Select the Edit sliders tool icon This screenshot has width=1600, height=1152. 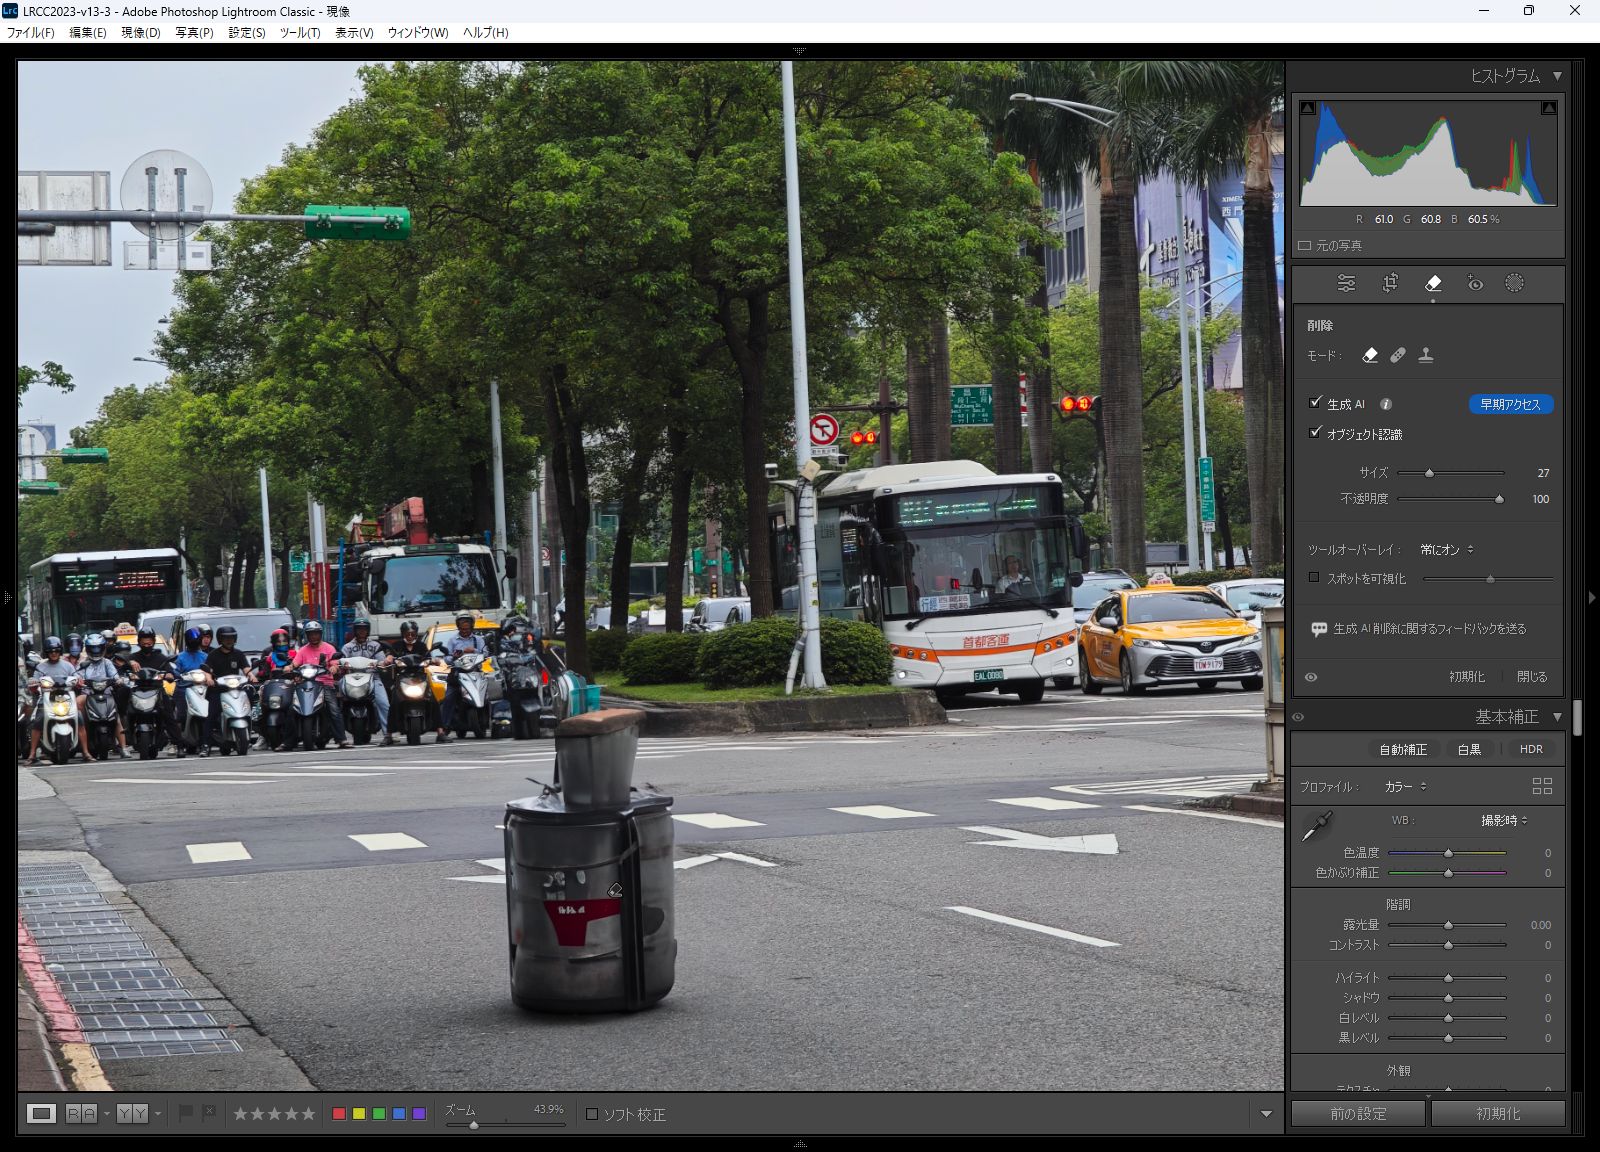coord(1346,284)
